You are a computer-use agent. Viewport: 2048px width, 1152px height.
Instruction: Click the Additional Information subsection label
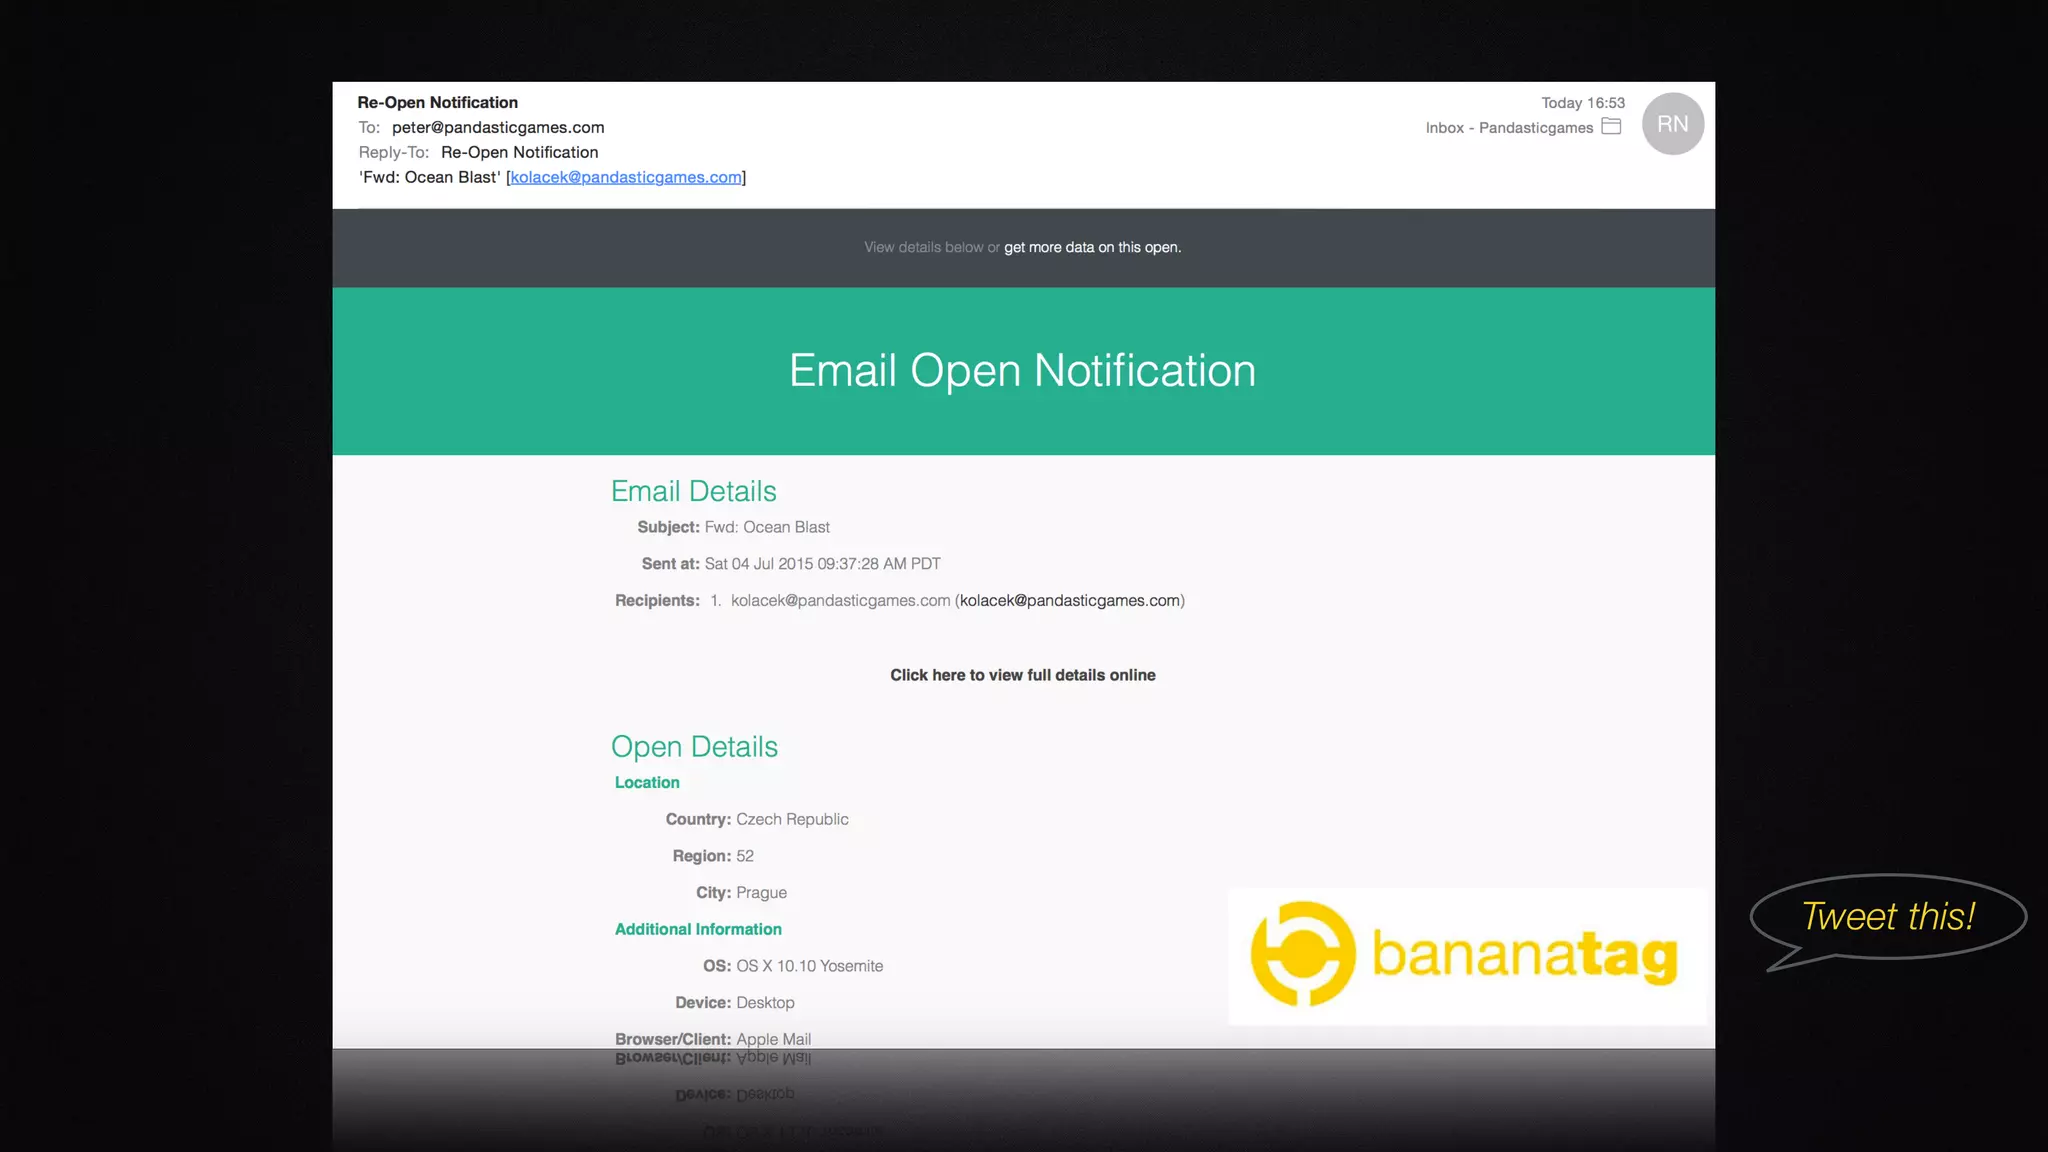tap(698, 929)
